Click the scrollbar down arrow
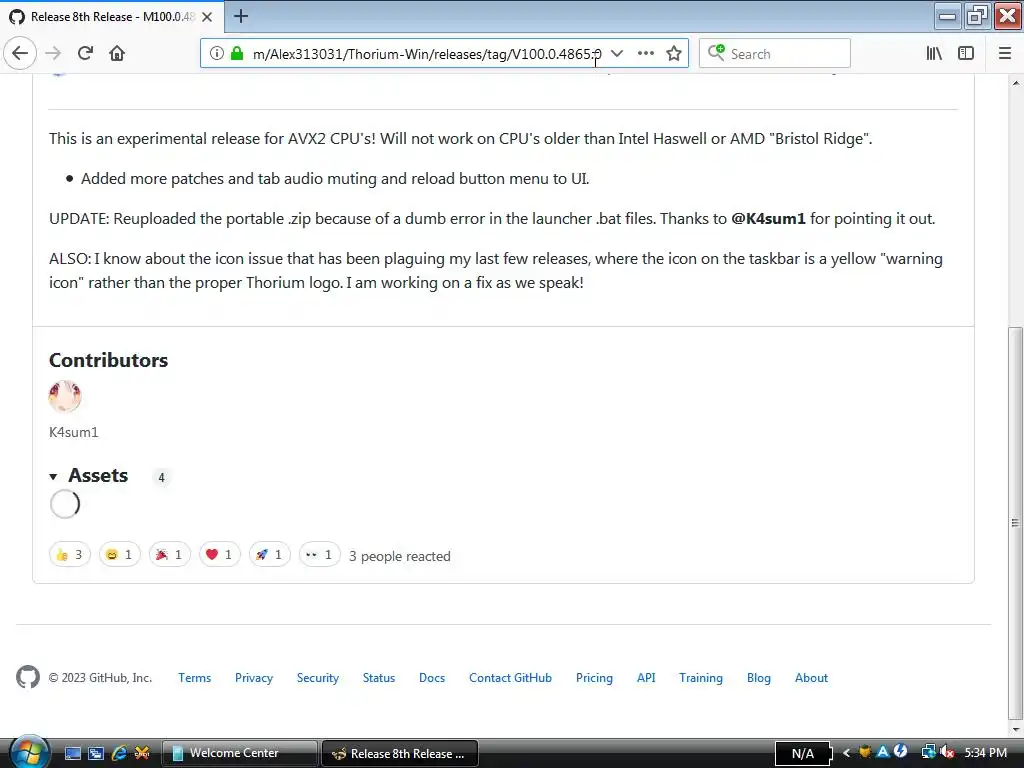The width and height of the screenshot is (1024, 768). pyautogui.click(x=1015, y=728)
